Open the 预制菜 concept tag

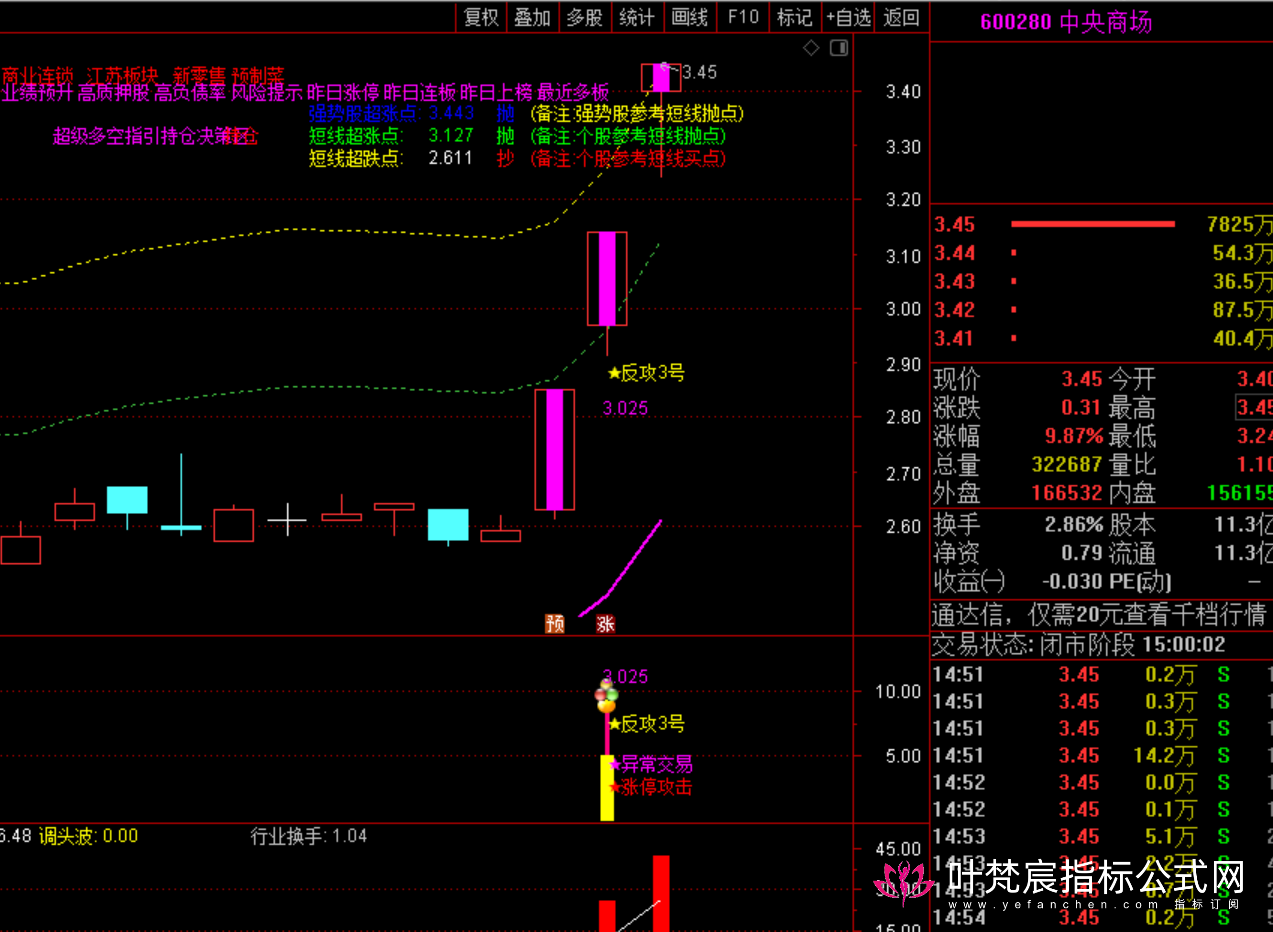tap(258, 75)
